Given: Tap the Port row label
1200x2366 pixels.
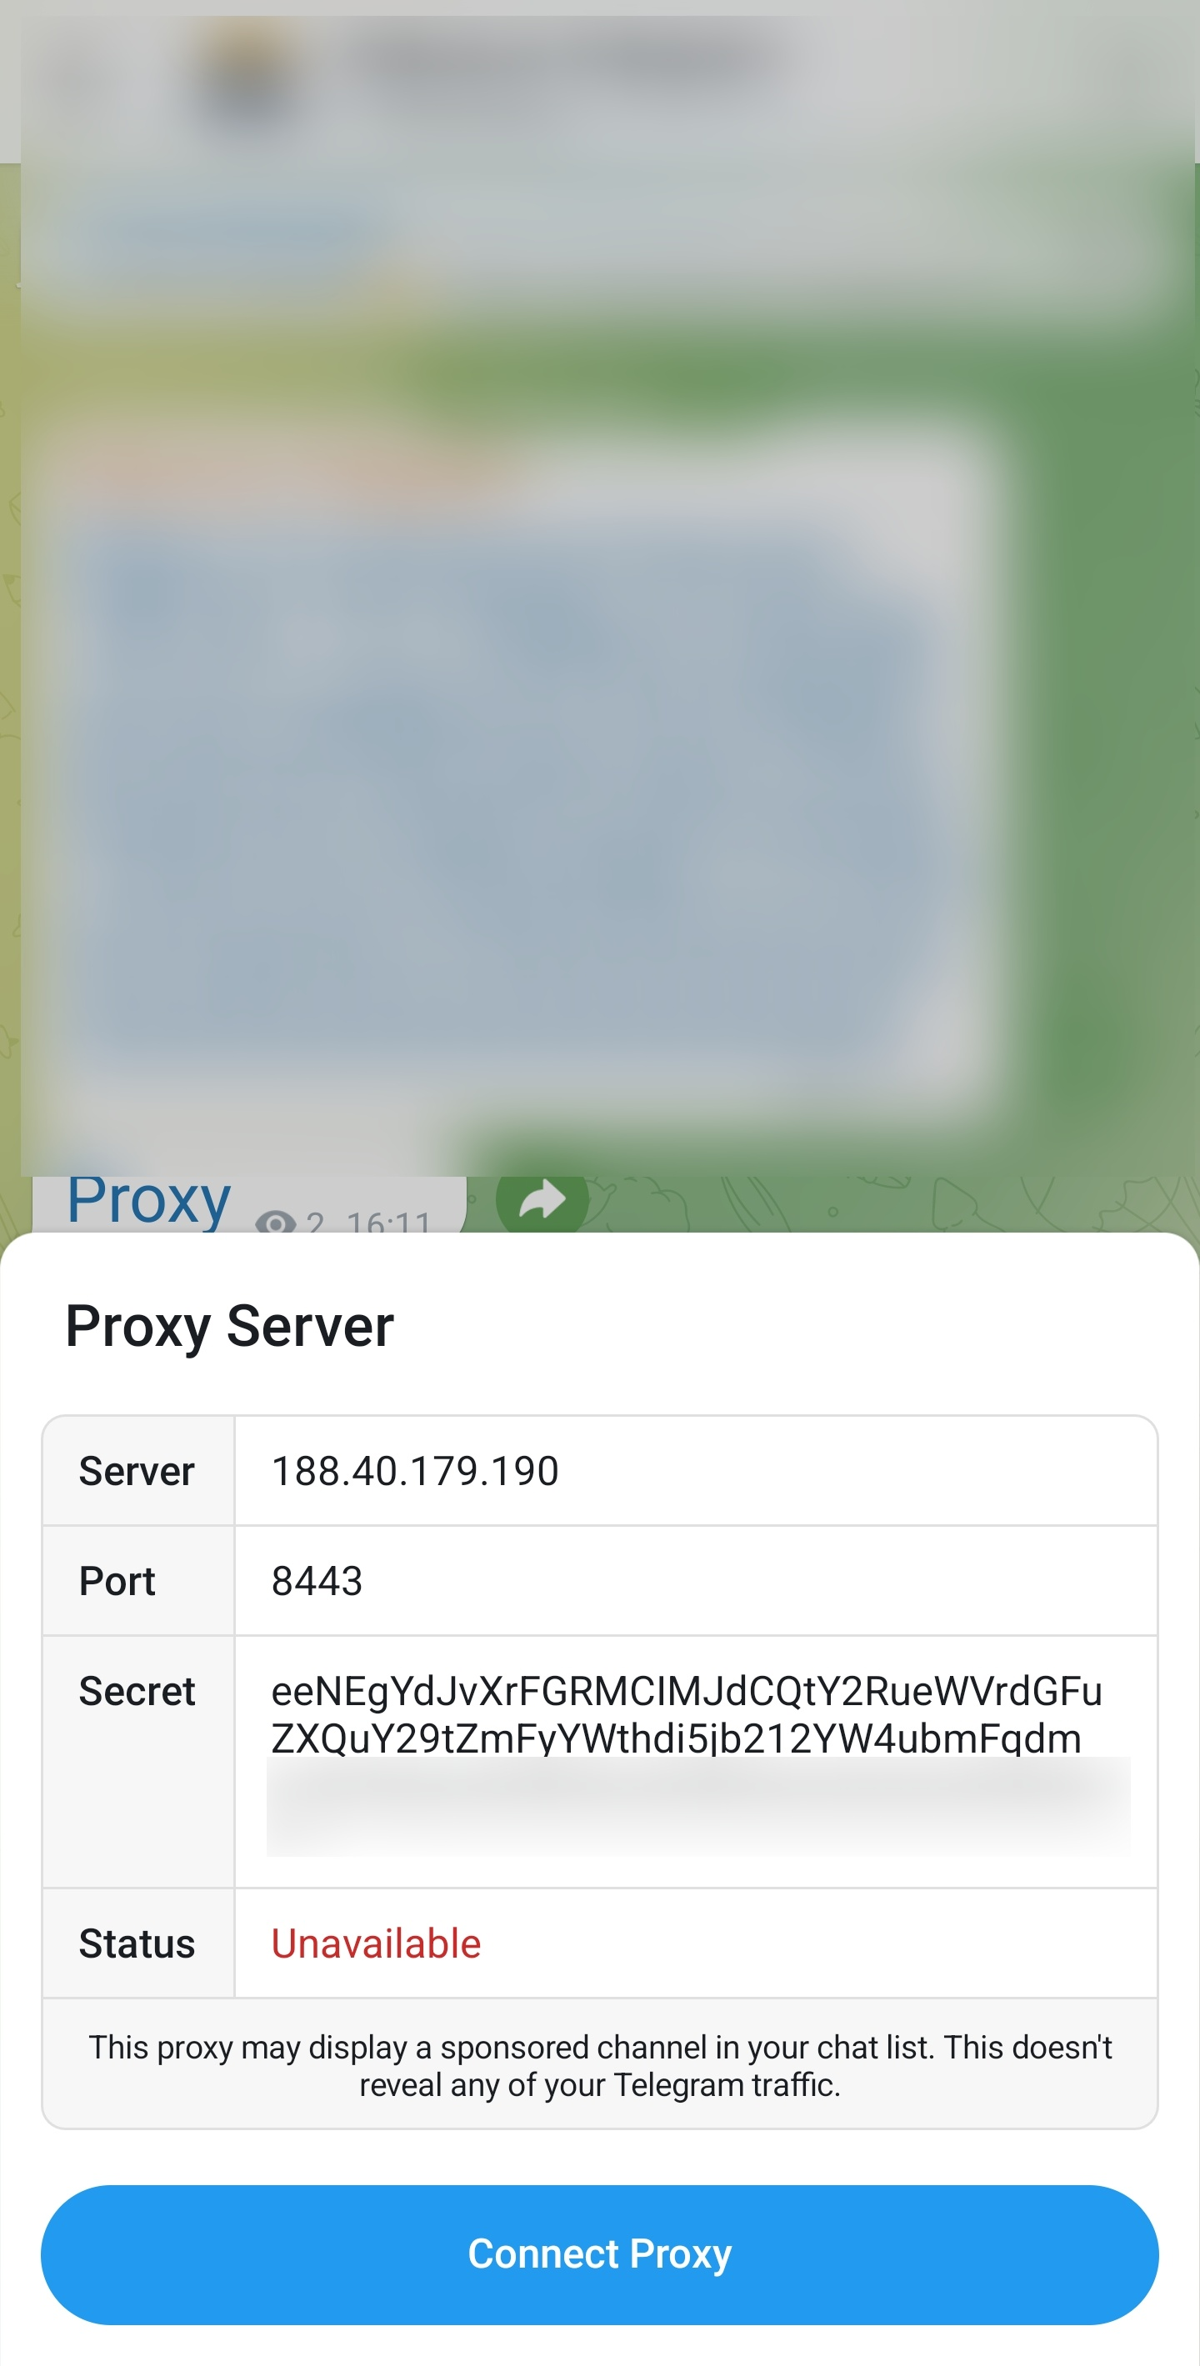Looking at the screenshot, I should click(117, 1581).
